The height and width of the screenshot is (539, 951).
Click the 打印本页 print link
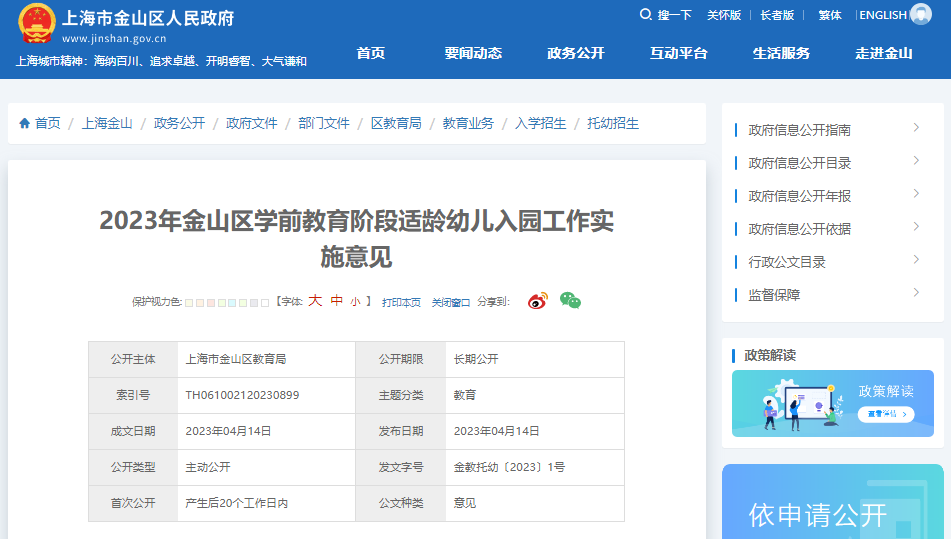401,302
